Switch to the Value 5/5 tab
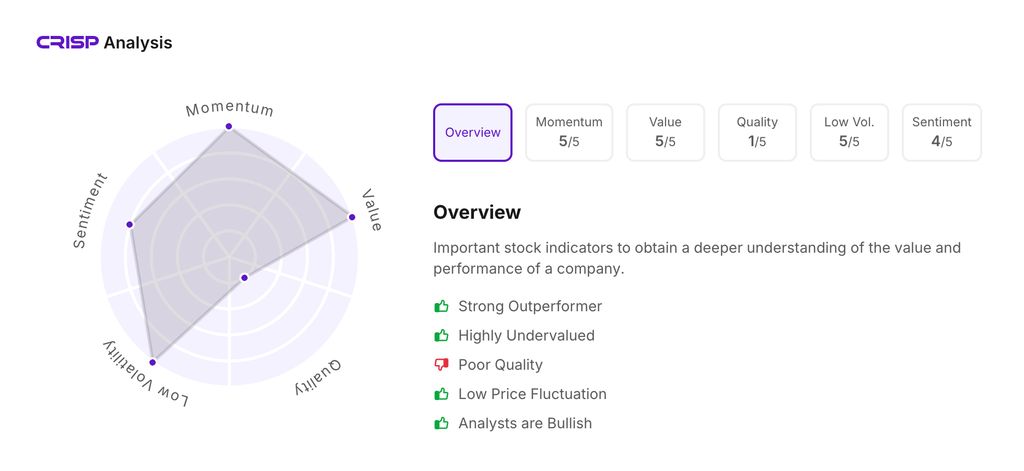 pyautogui.click(x=665, y=132)
